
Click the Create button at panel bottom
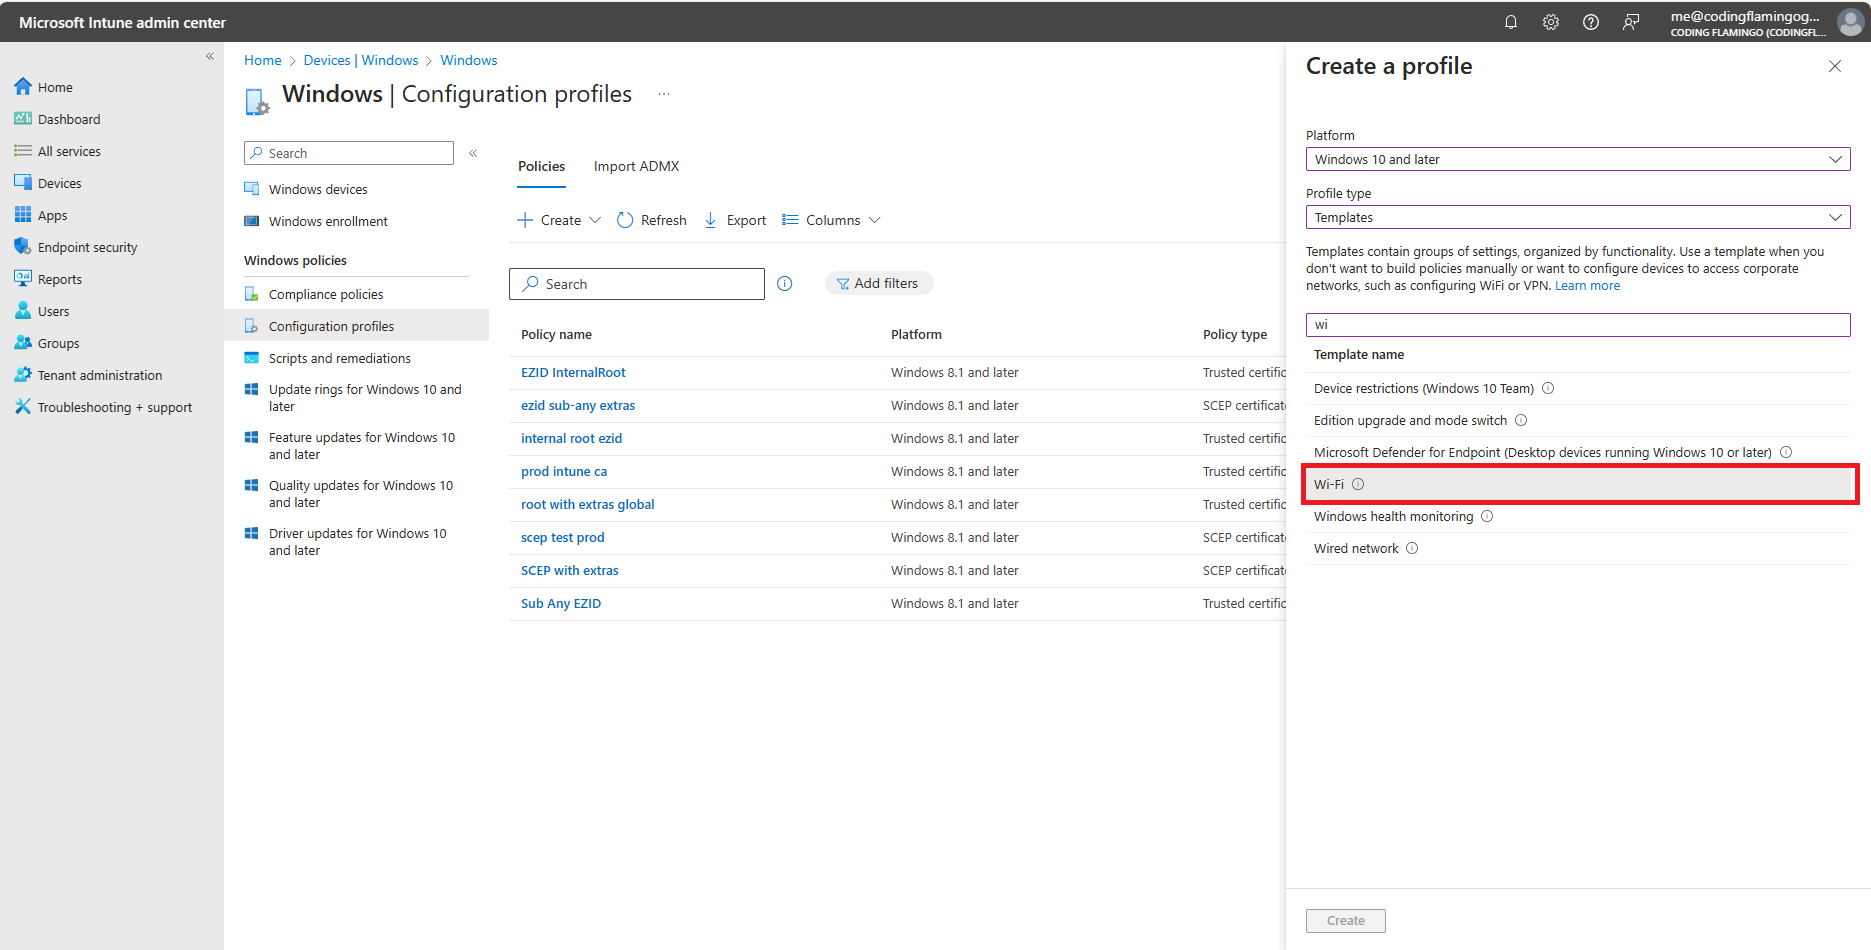tap(1345, 920)
